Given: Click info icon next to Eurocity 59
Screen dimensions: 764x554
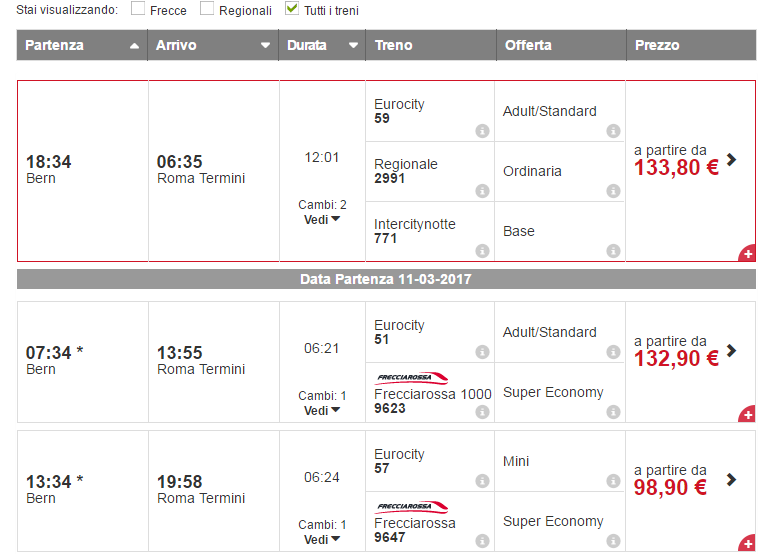Looking at the screenshot, I should click(x=482, y=131).
